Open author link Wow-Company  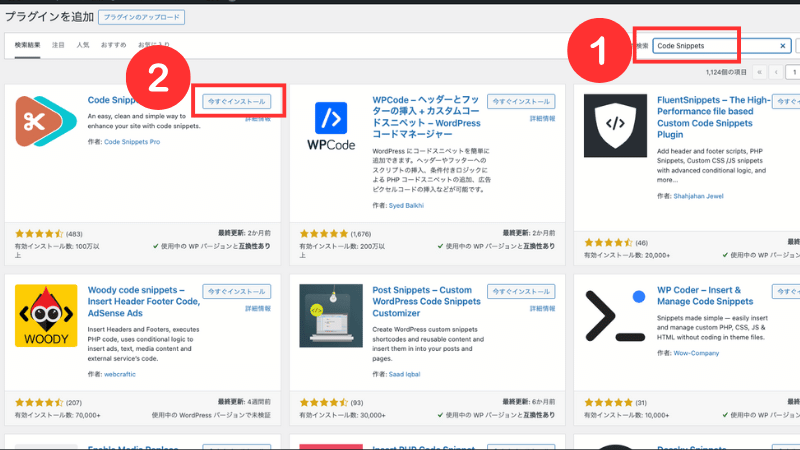696,353
